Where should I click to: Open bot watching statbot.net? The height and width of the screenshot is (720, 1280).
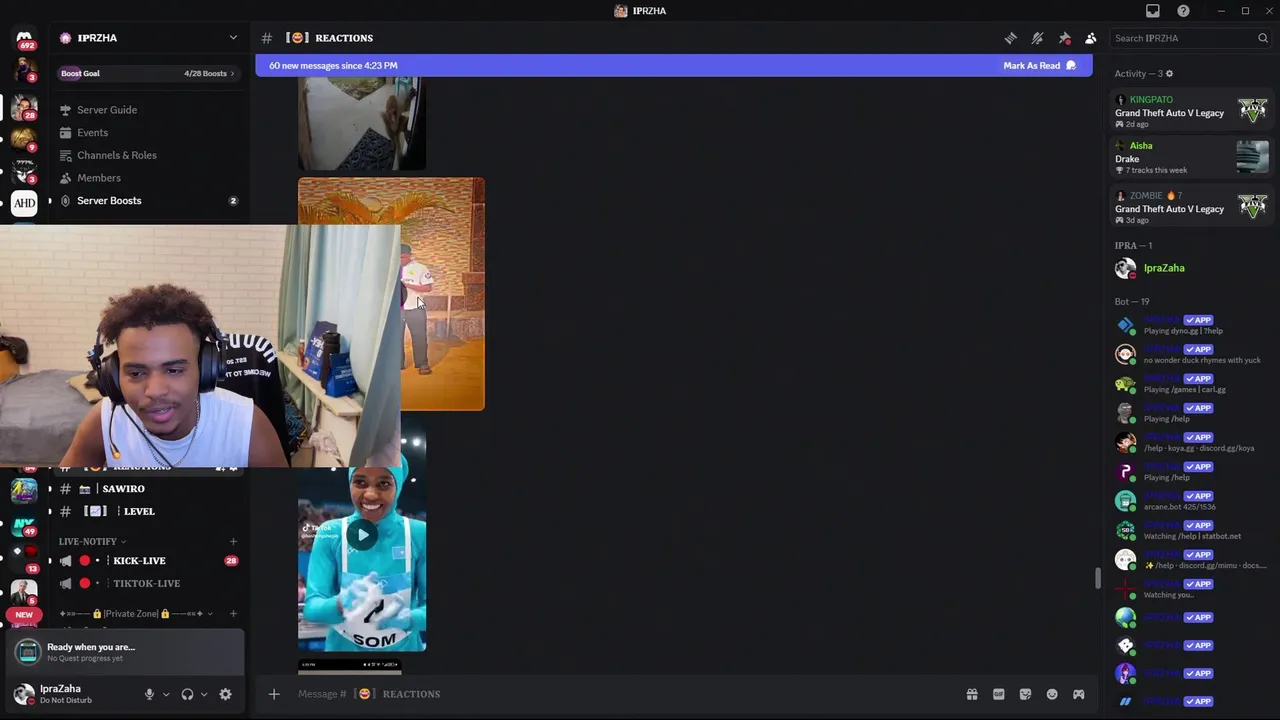1191,530
